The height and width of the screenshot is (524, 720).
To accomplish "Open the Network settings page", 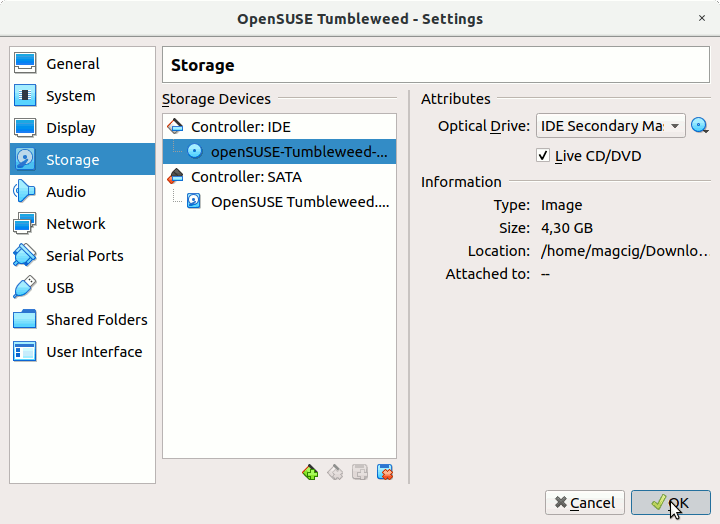I will (82, 224).
